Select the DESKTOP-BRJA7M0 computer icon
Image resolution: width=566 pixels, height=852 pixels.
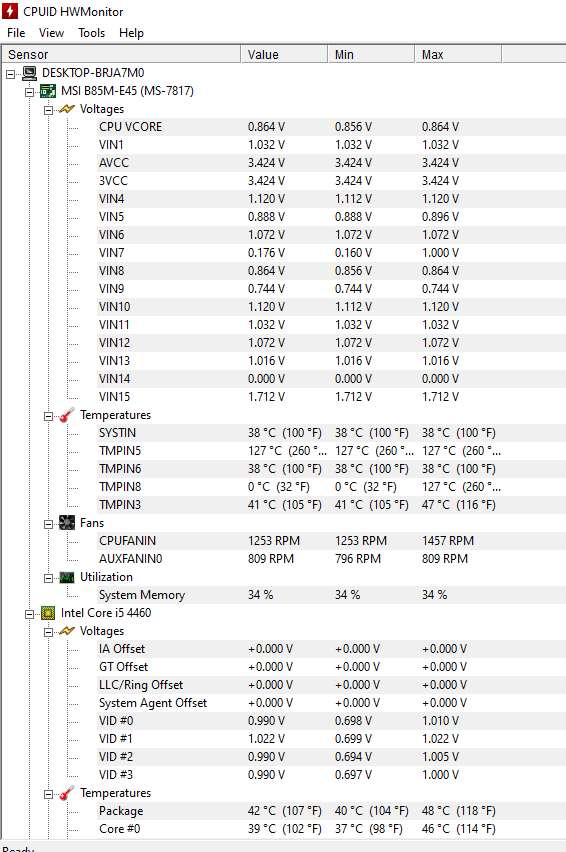(x=30, y=73)
